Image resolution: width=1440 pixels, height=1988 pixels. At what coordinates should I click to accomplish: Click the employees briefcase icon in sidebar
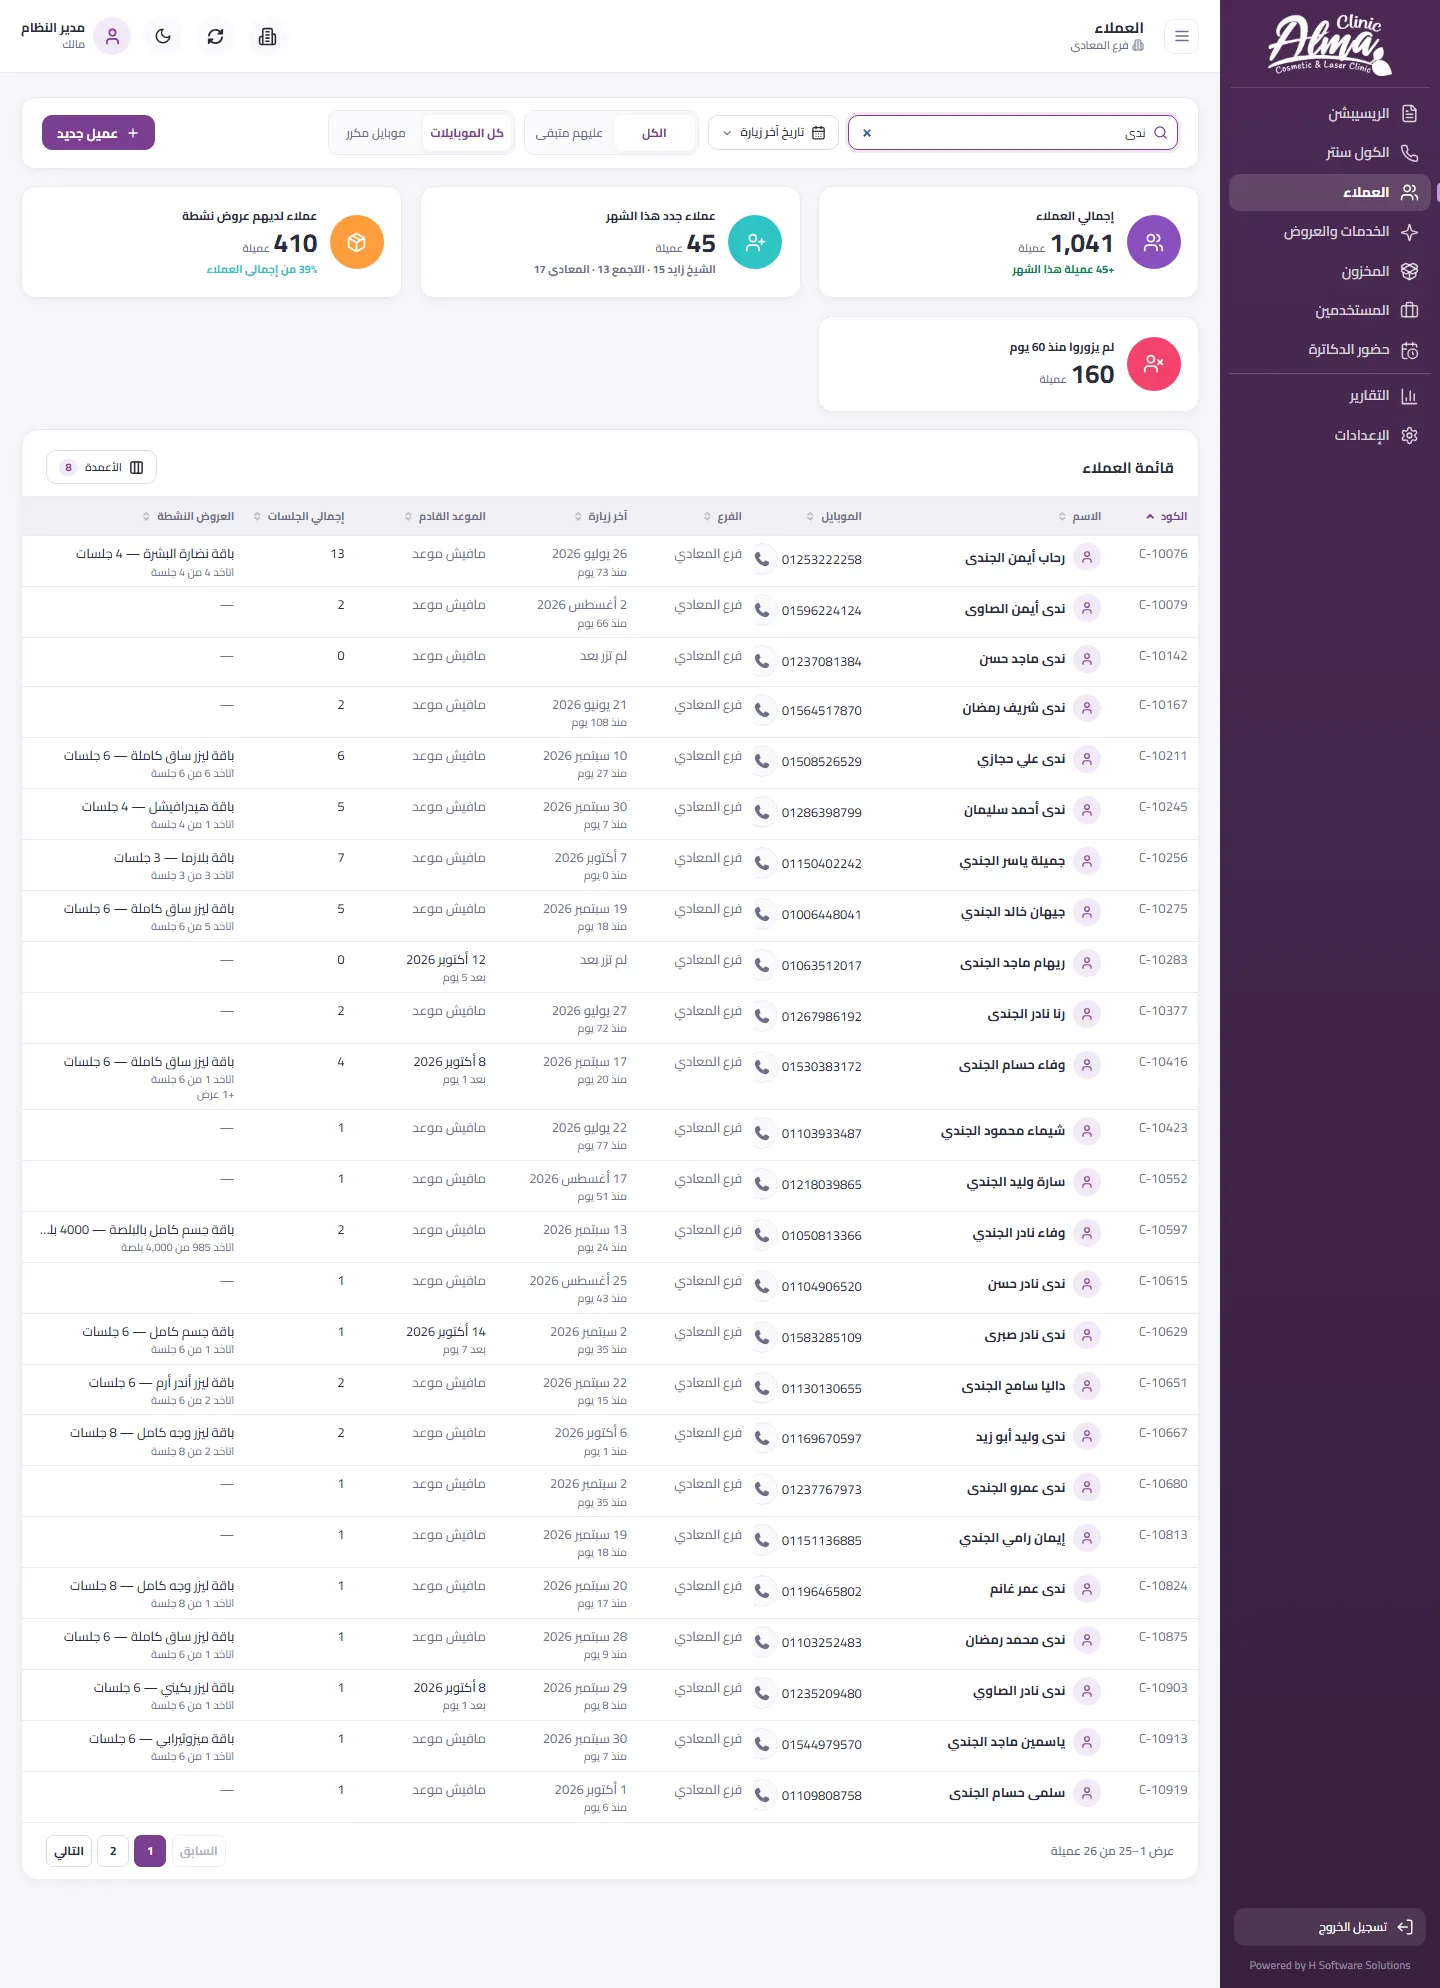pyautogui.click(x=1410, y=311)
